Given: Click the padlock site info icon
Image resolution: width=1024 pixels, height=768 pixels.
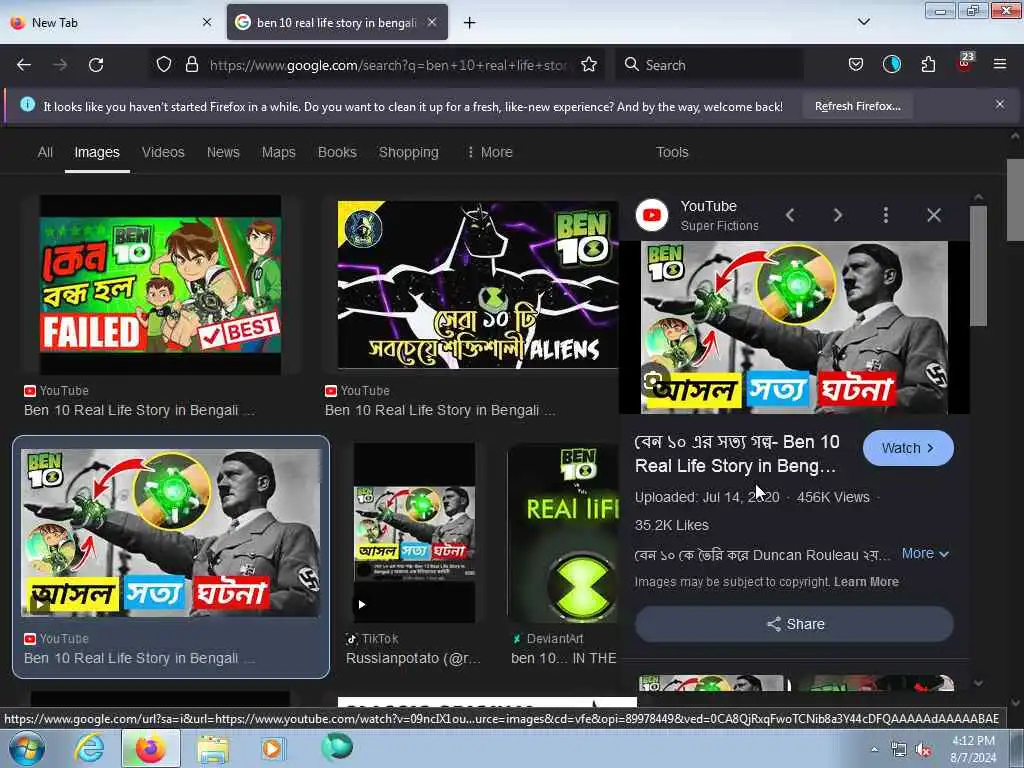Looking at the screenshot, I should pos(191,65).
